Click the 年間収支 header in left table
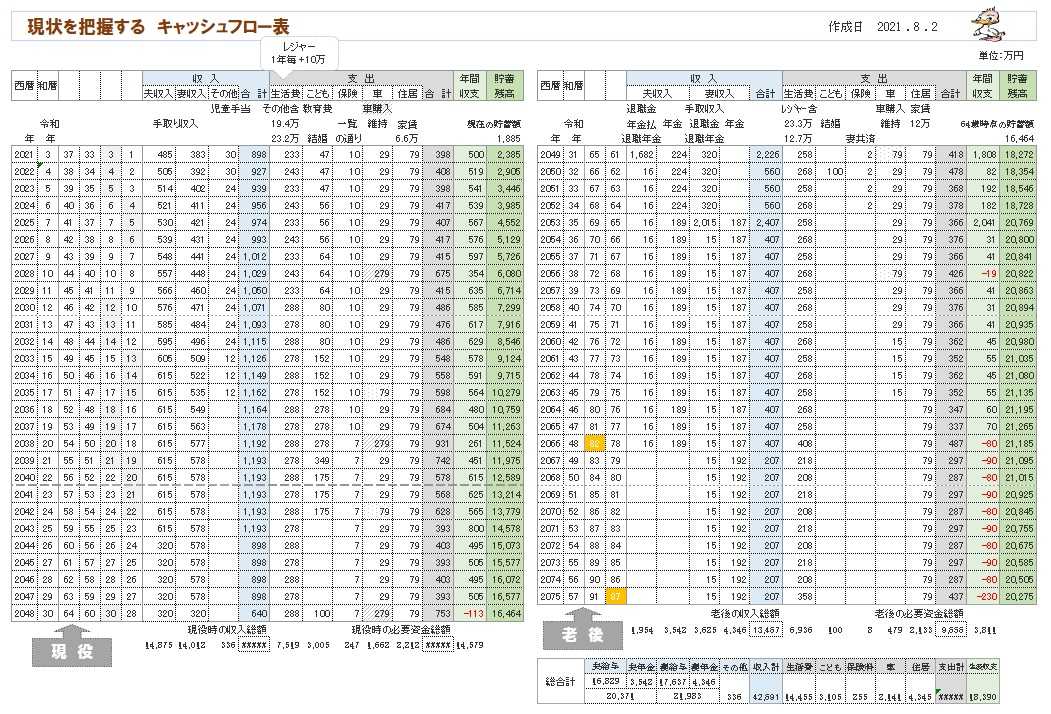The width and height of the screenshot is (1051, 714). click(x=469, y=85)
